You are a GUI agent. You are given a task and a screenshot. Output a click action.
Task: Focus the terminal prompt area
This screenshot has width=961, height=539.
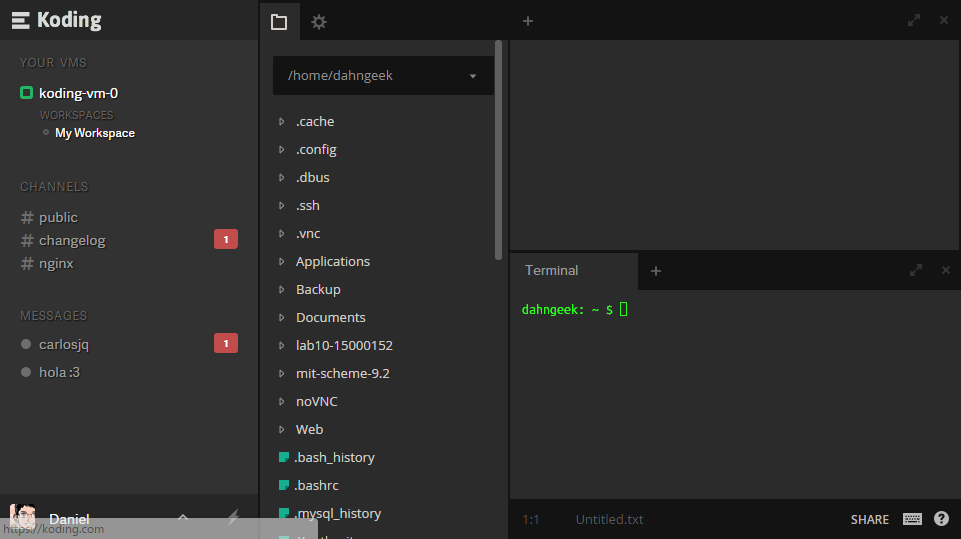(x=734, y=394)
